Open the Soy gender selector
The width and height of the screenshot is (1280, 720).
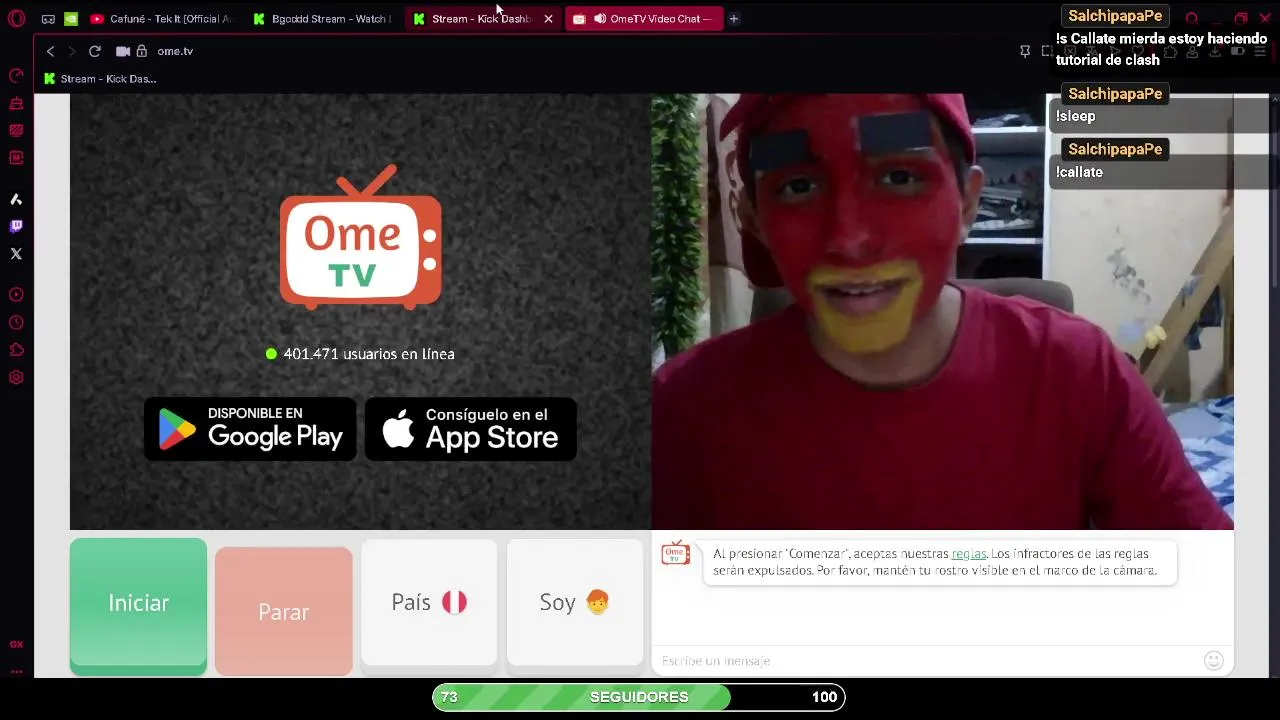tap(575, 602)
